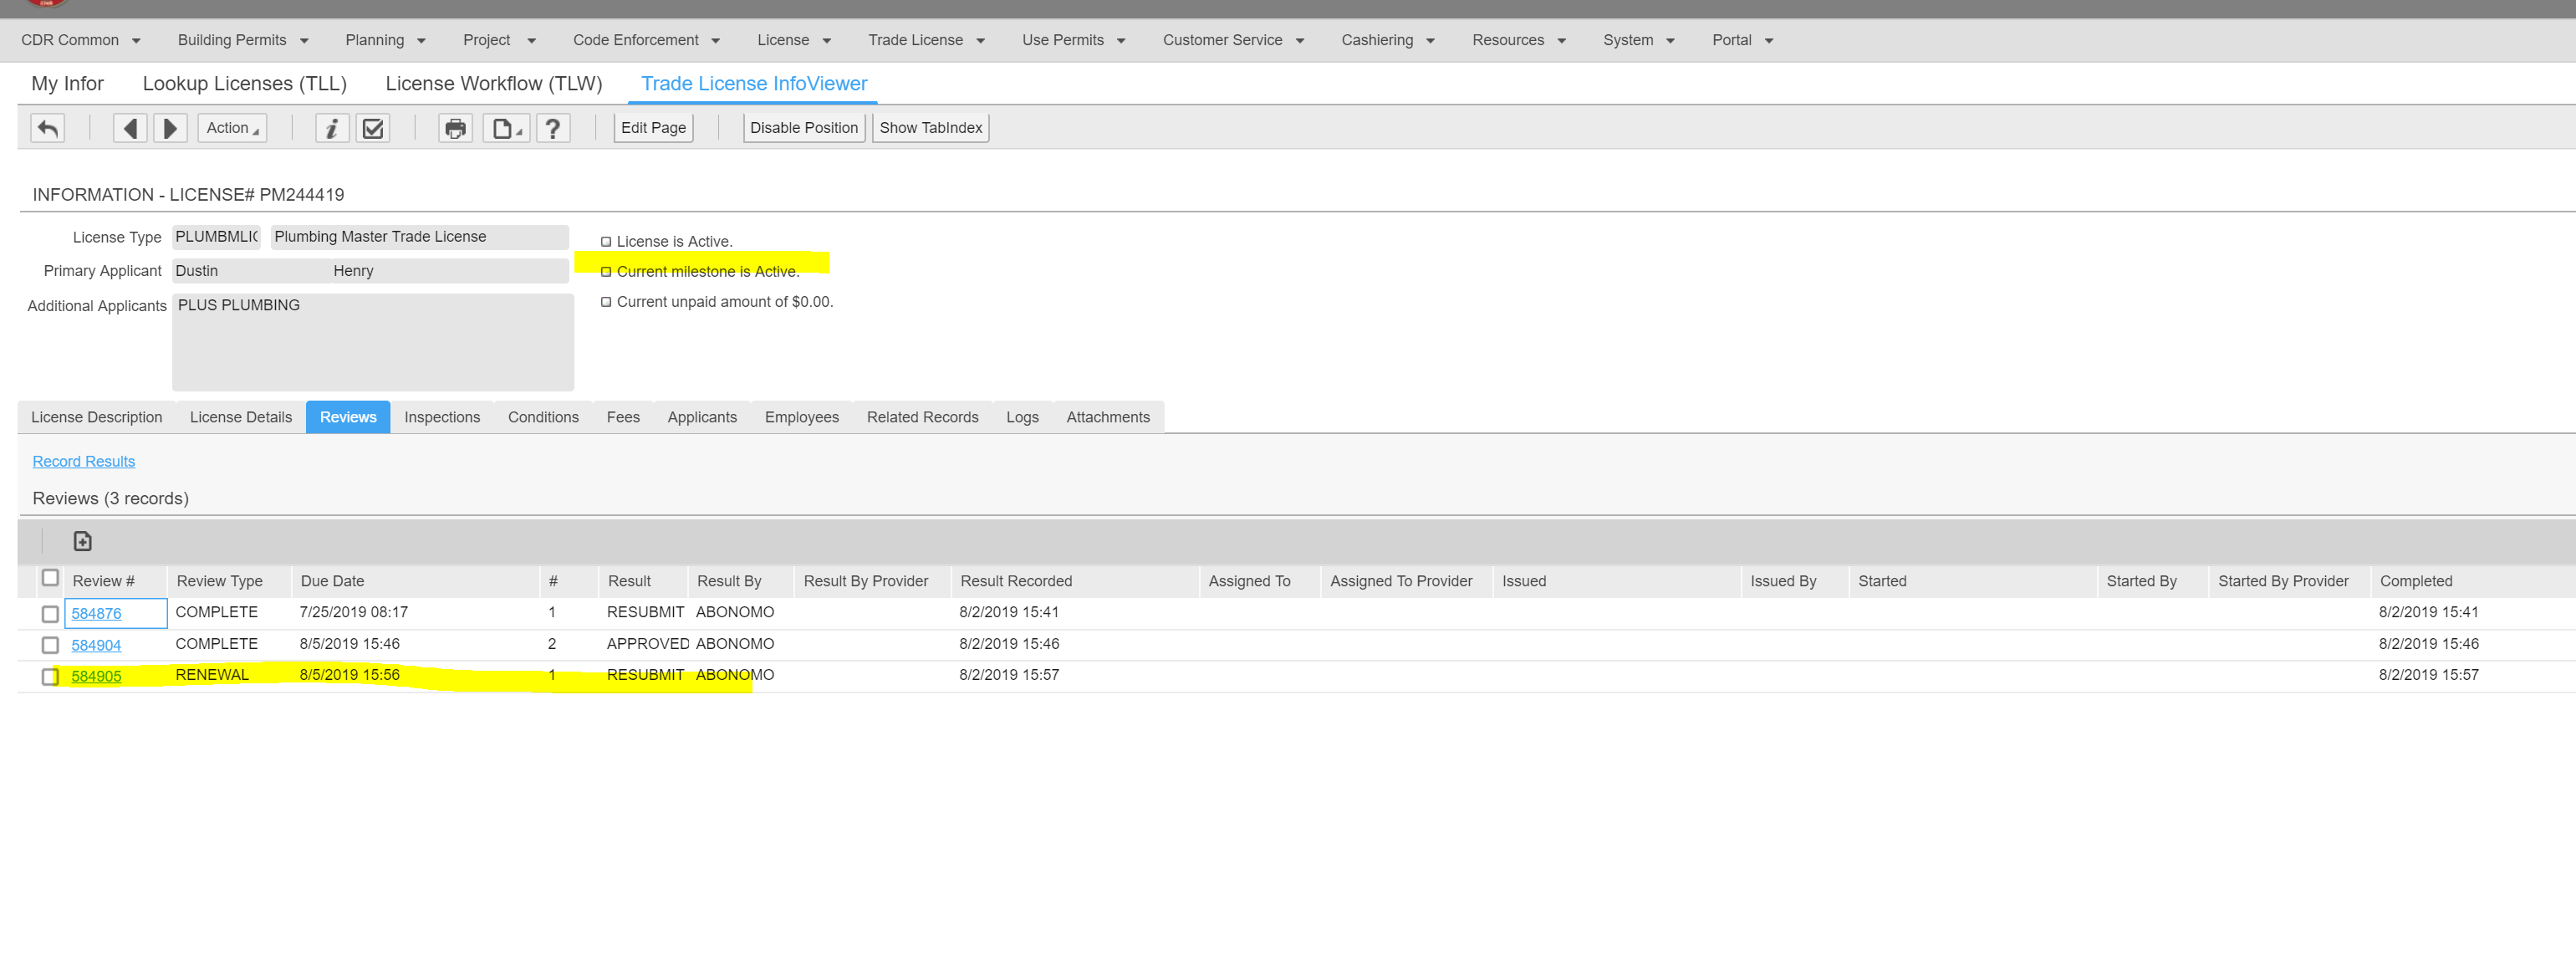
Task: Click the checkmark validate icon
Action: pyautogui.click(x=373, y=128)
